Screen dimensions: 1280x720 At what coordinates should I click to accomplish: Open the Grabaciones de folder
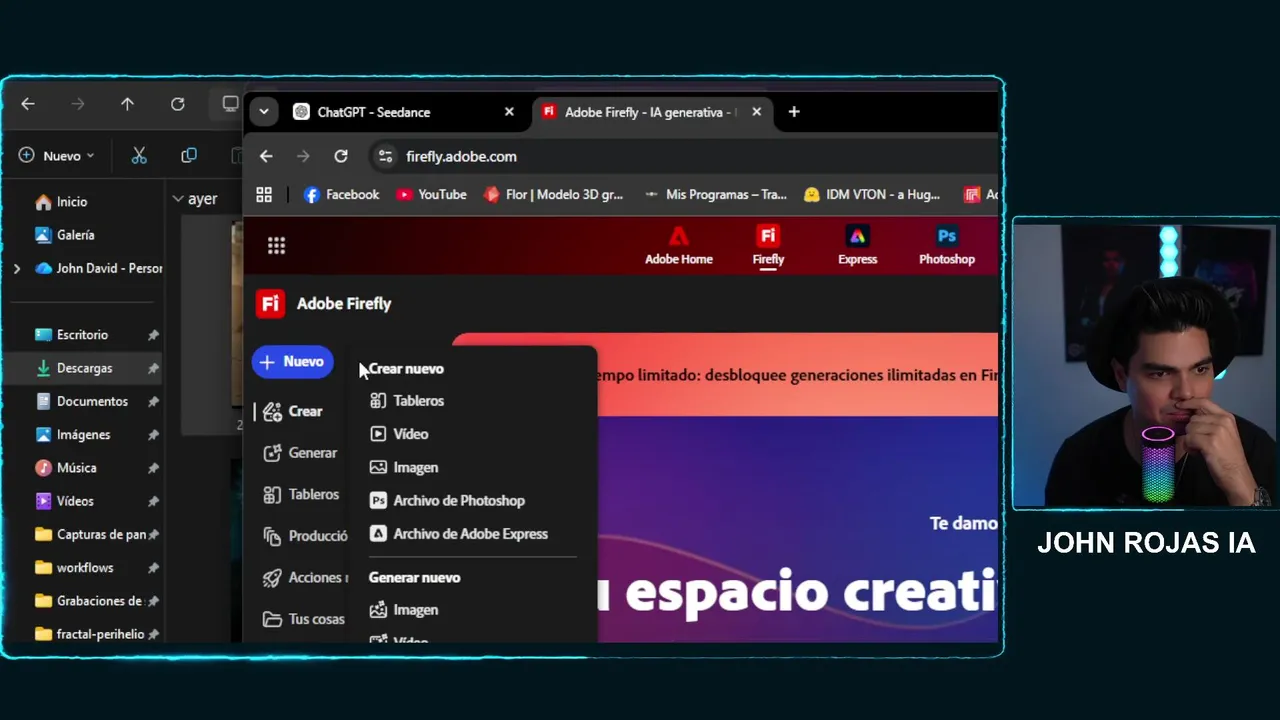(x=88, y=601)
